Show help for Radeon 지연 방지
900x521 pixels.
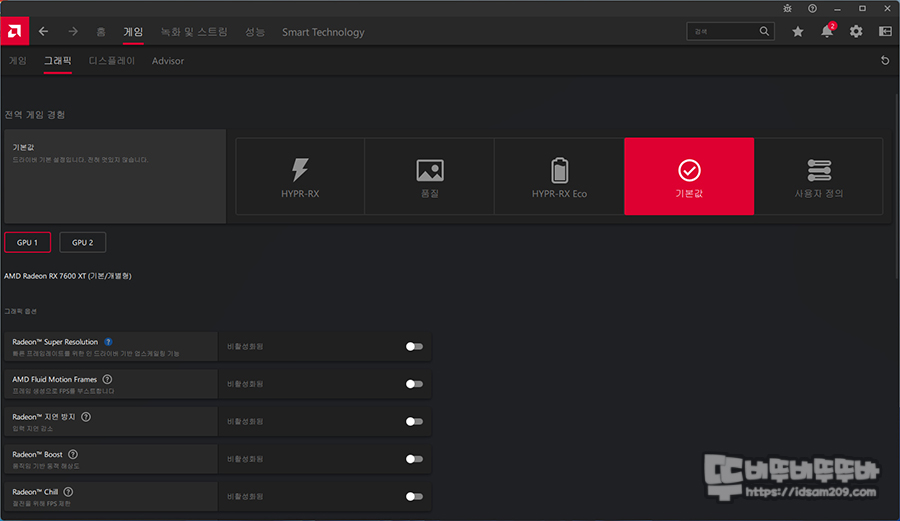click(86, 417)
